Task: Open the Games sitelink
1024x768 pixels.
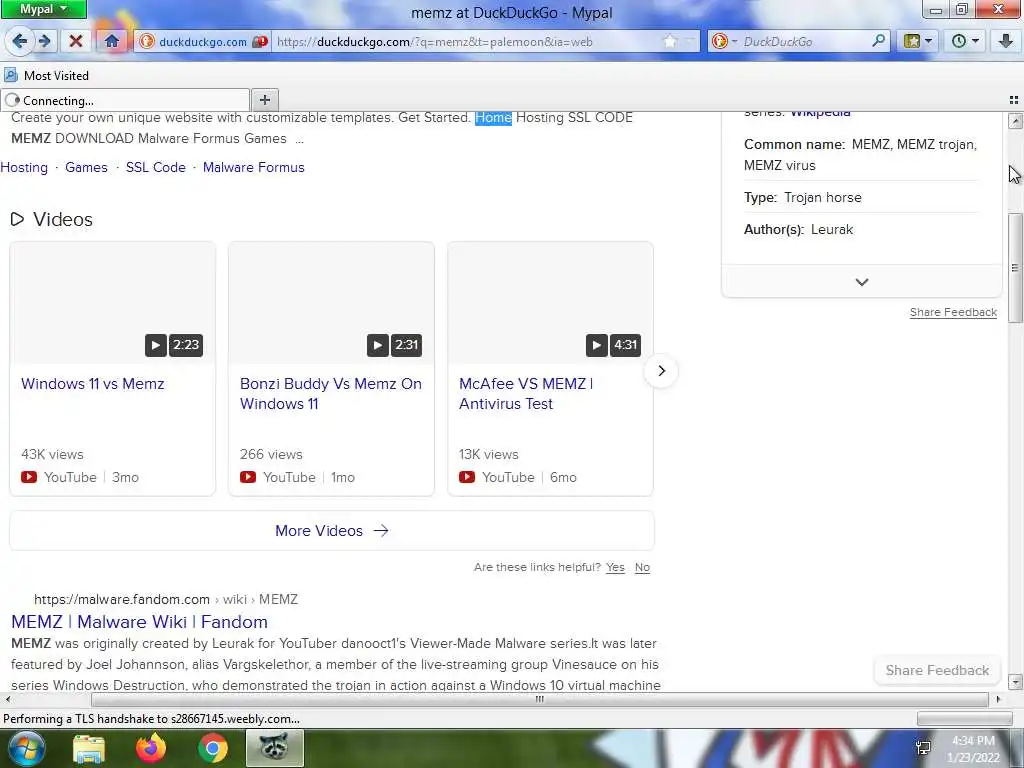Action: (86, 167)
